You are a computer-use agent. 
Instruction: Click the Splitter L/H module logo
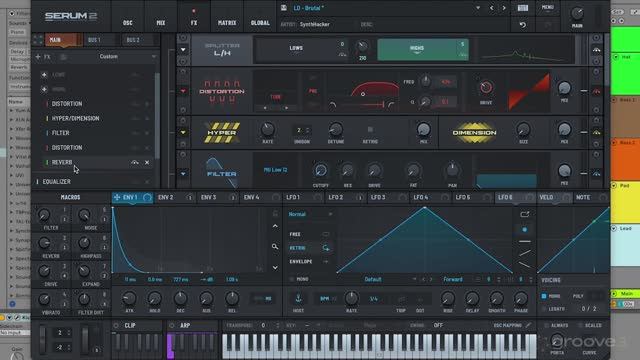tap(222, 50)
